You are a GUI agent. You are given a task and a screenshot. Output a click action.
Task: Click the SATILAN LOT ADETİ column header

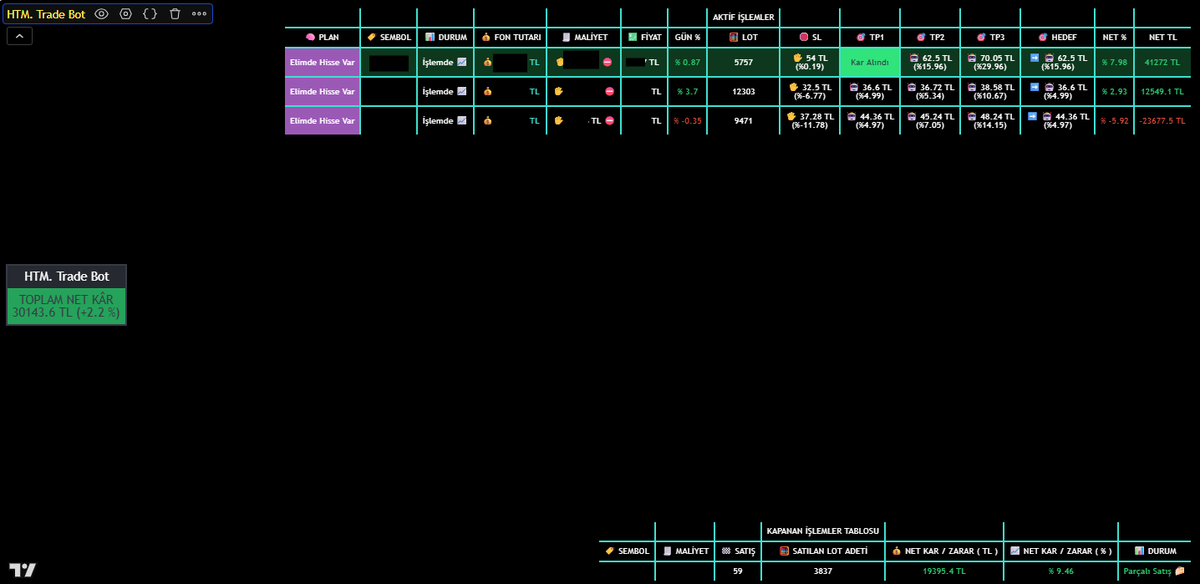click(x=823, y=551)
